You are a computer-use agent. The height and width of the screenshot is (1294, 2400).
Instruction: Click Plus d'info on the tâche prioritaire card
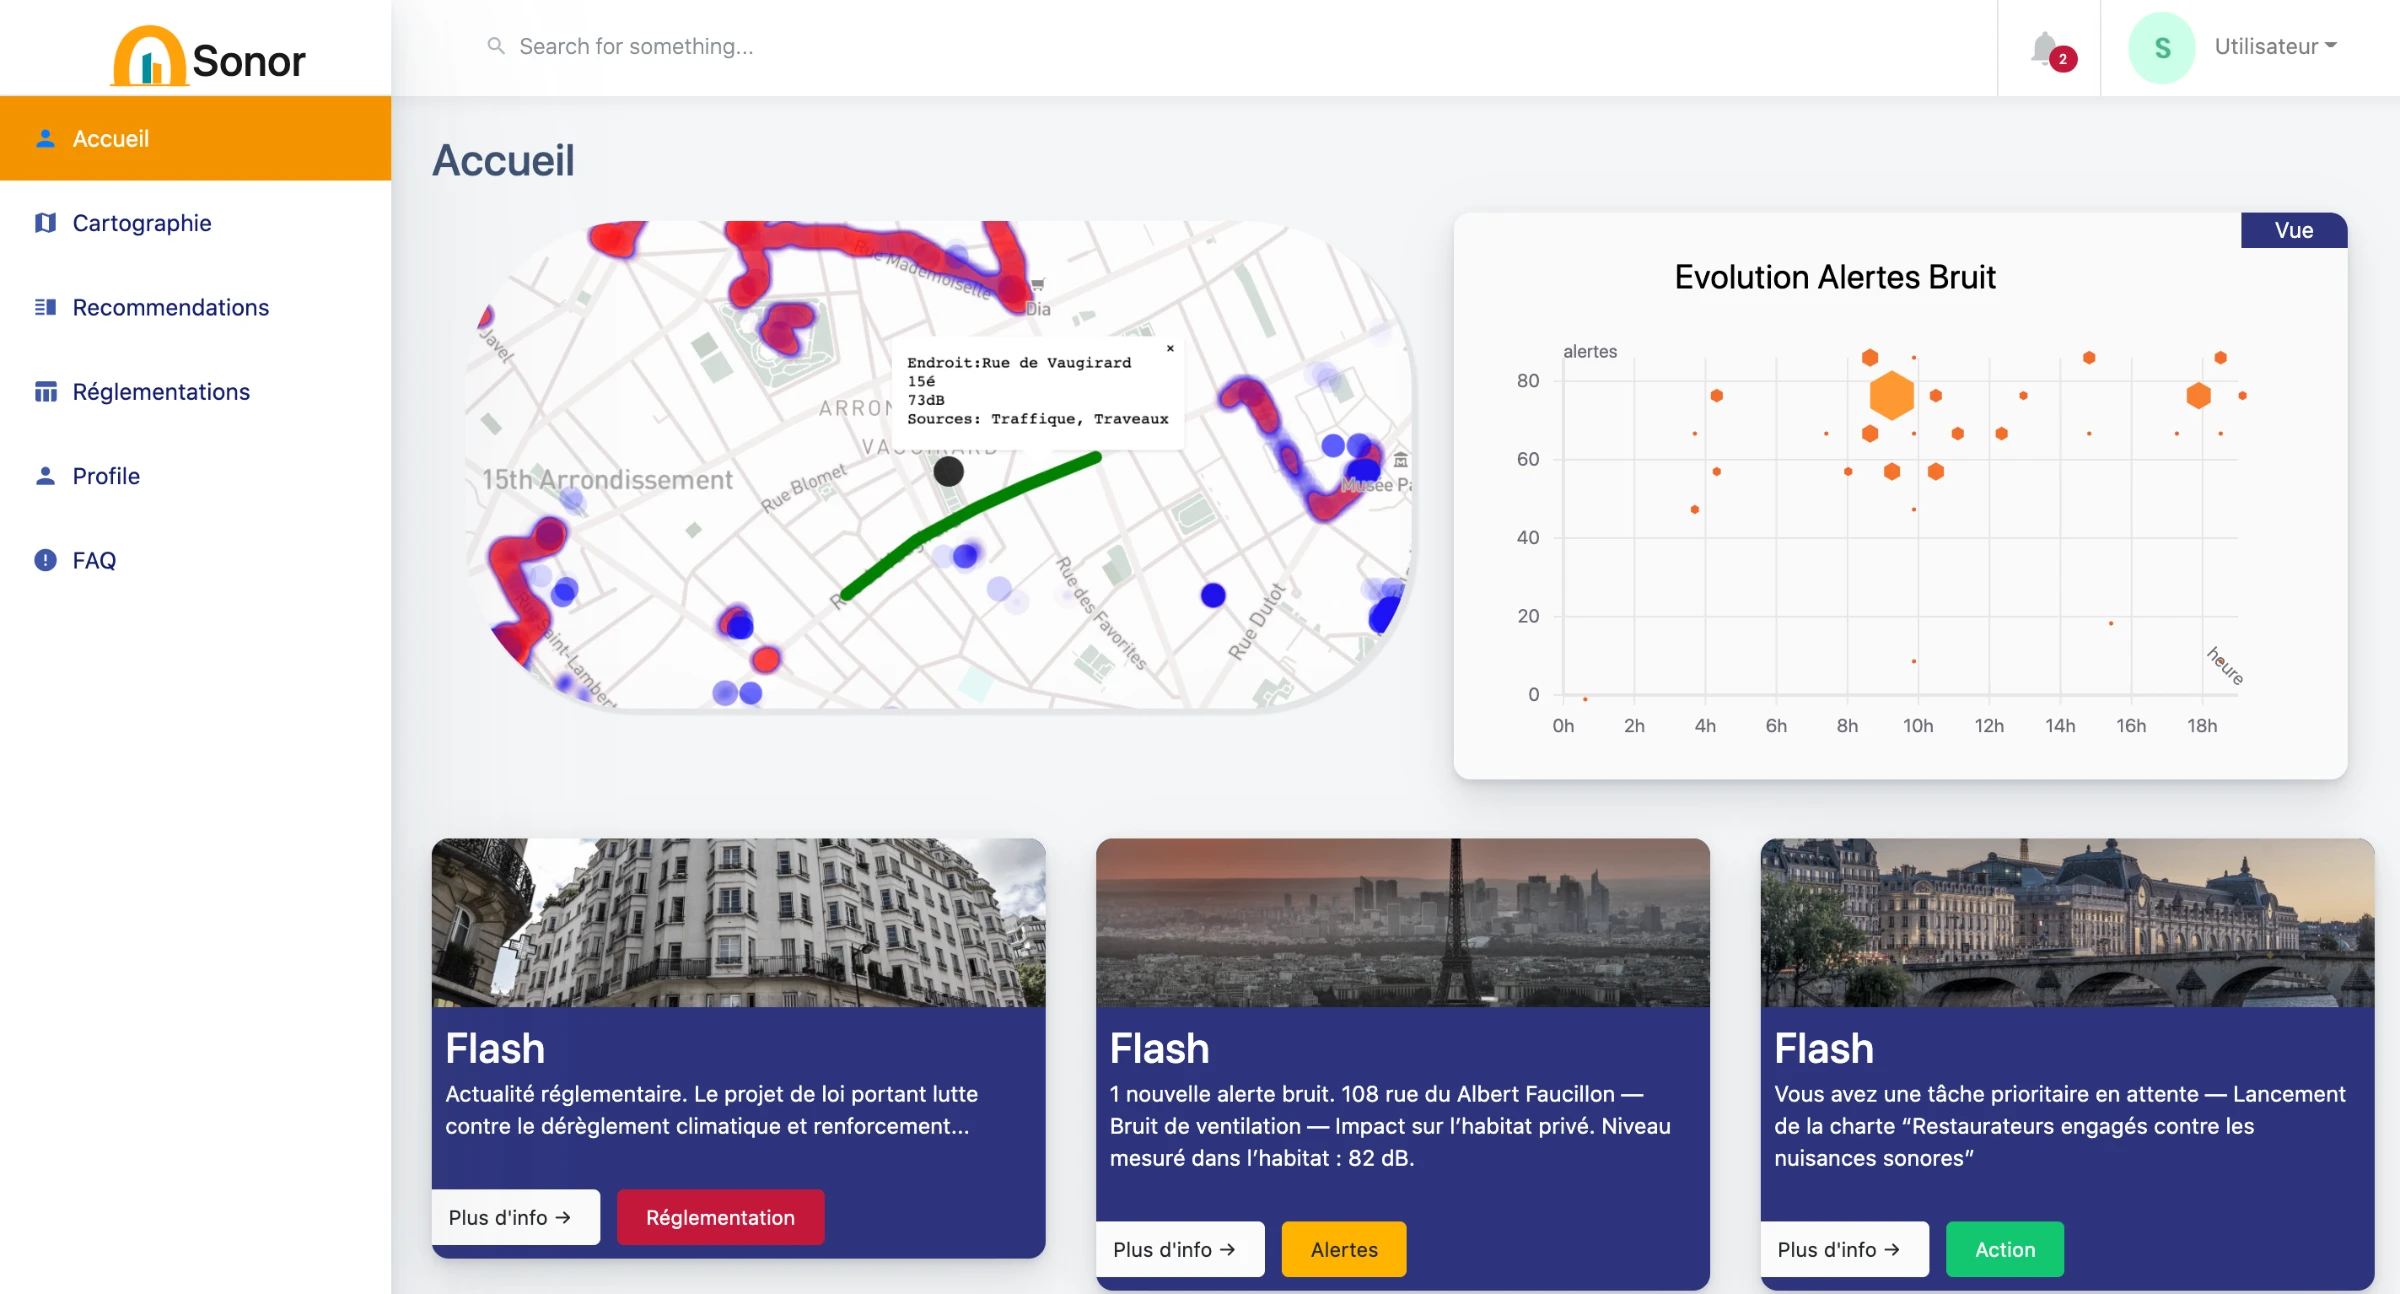tap(1844, 1249)
